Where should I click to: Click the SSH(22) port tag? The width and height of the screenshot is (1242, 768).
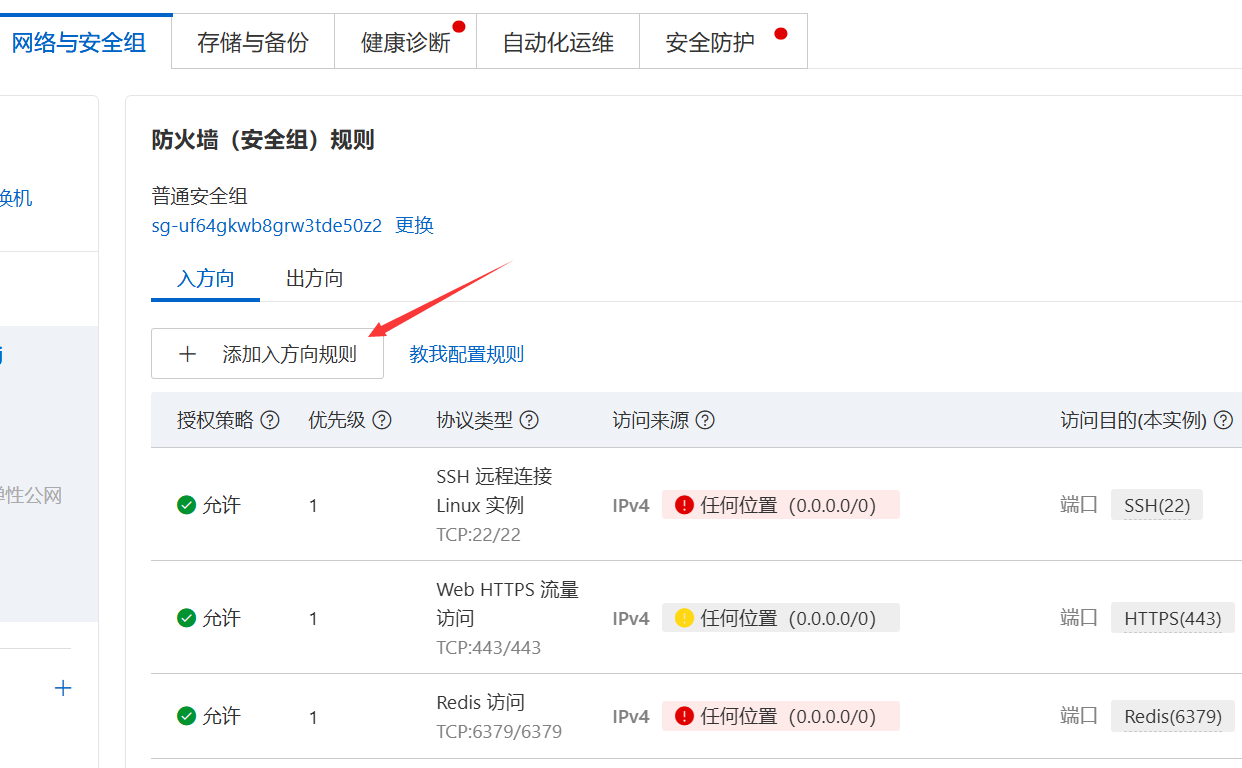tap(1157, 505)
